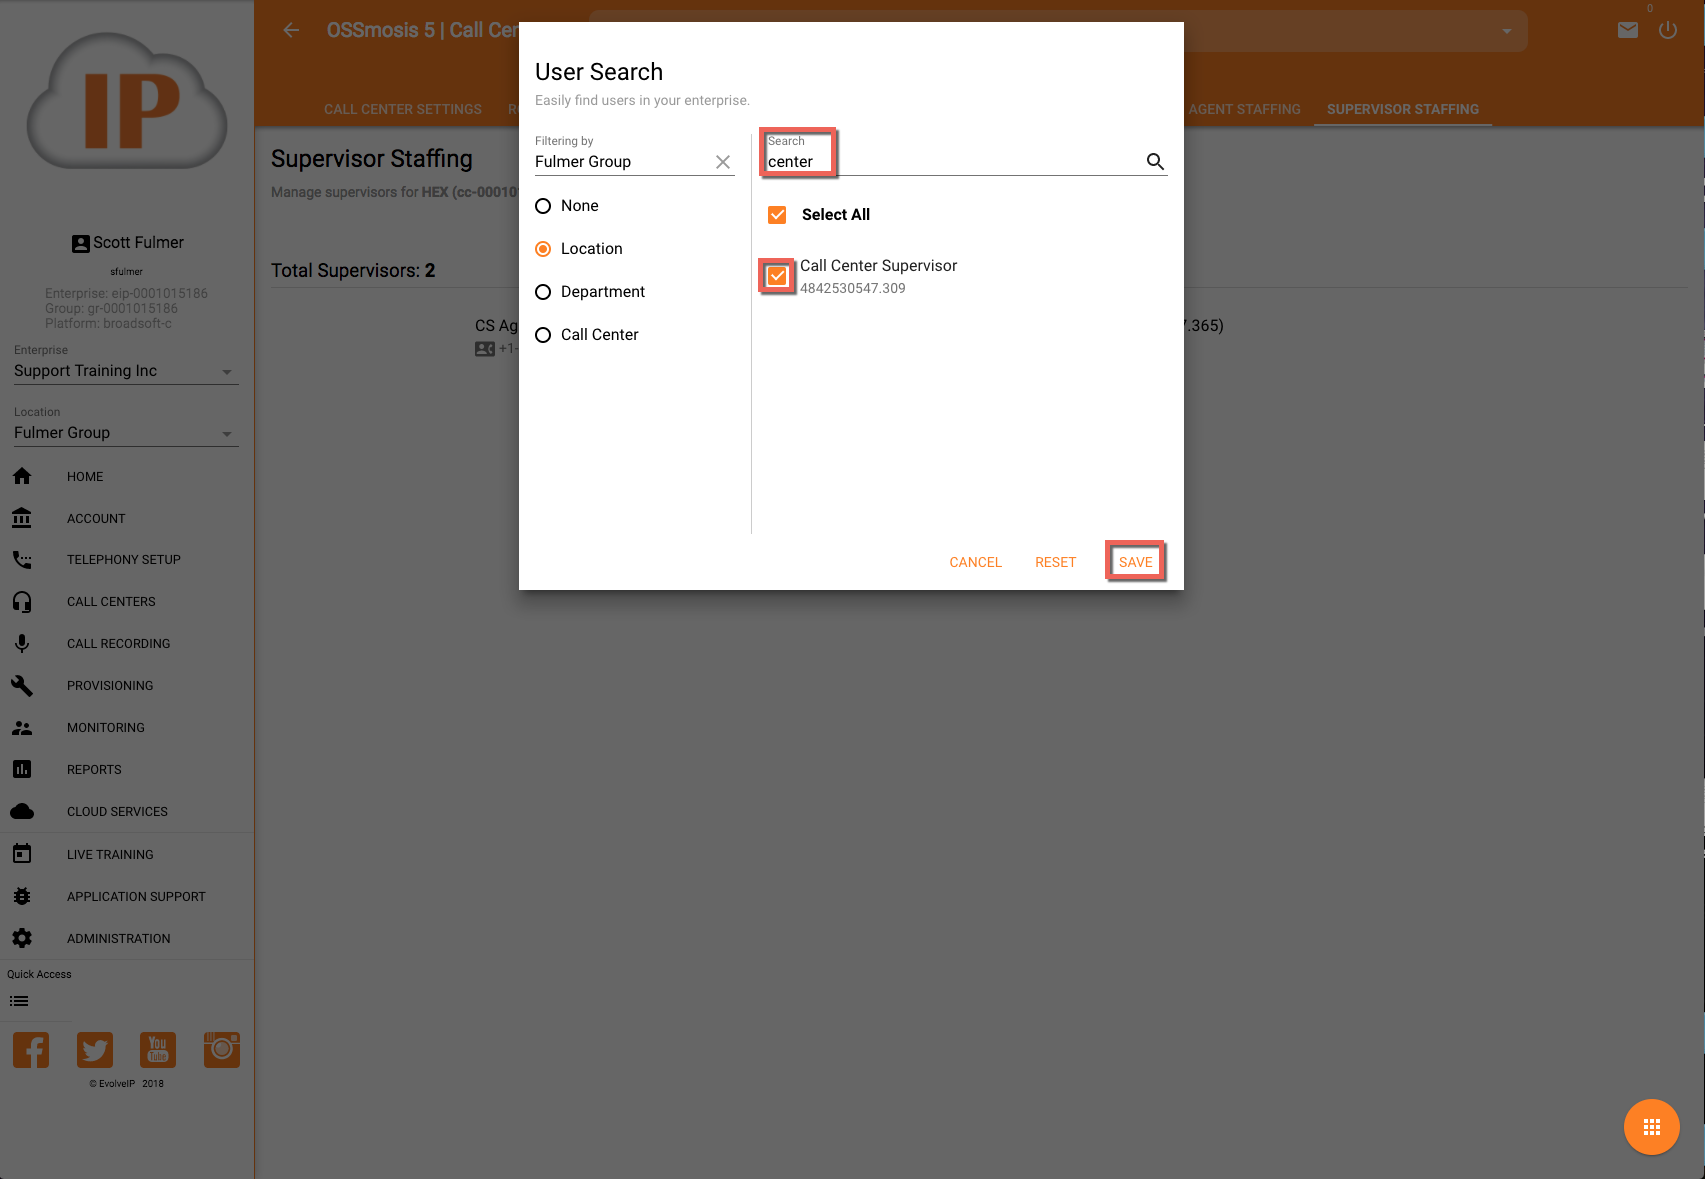Select the Department radio filter
1705x1179 pixels.
point(543,292)
